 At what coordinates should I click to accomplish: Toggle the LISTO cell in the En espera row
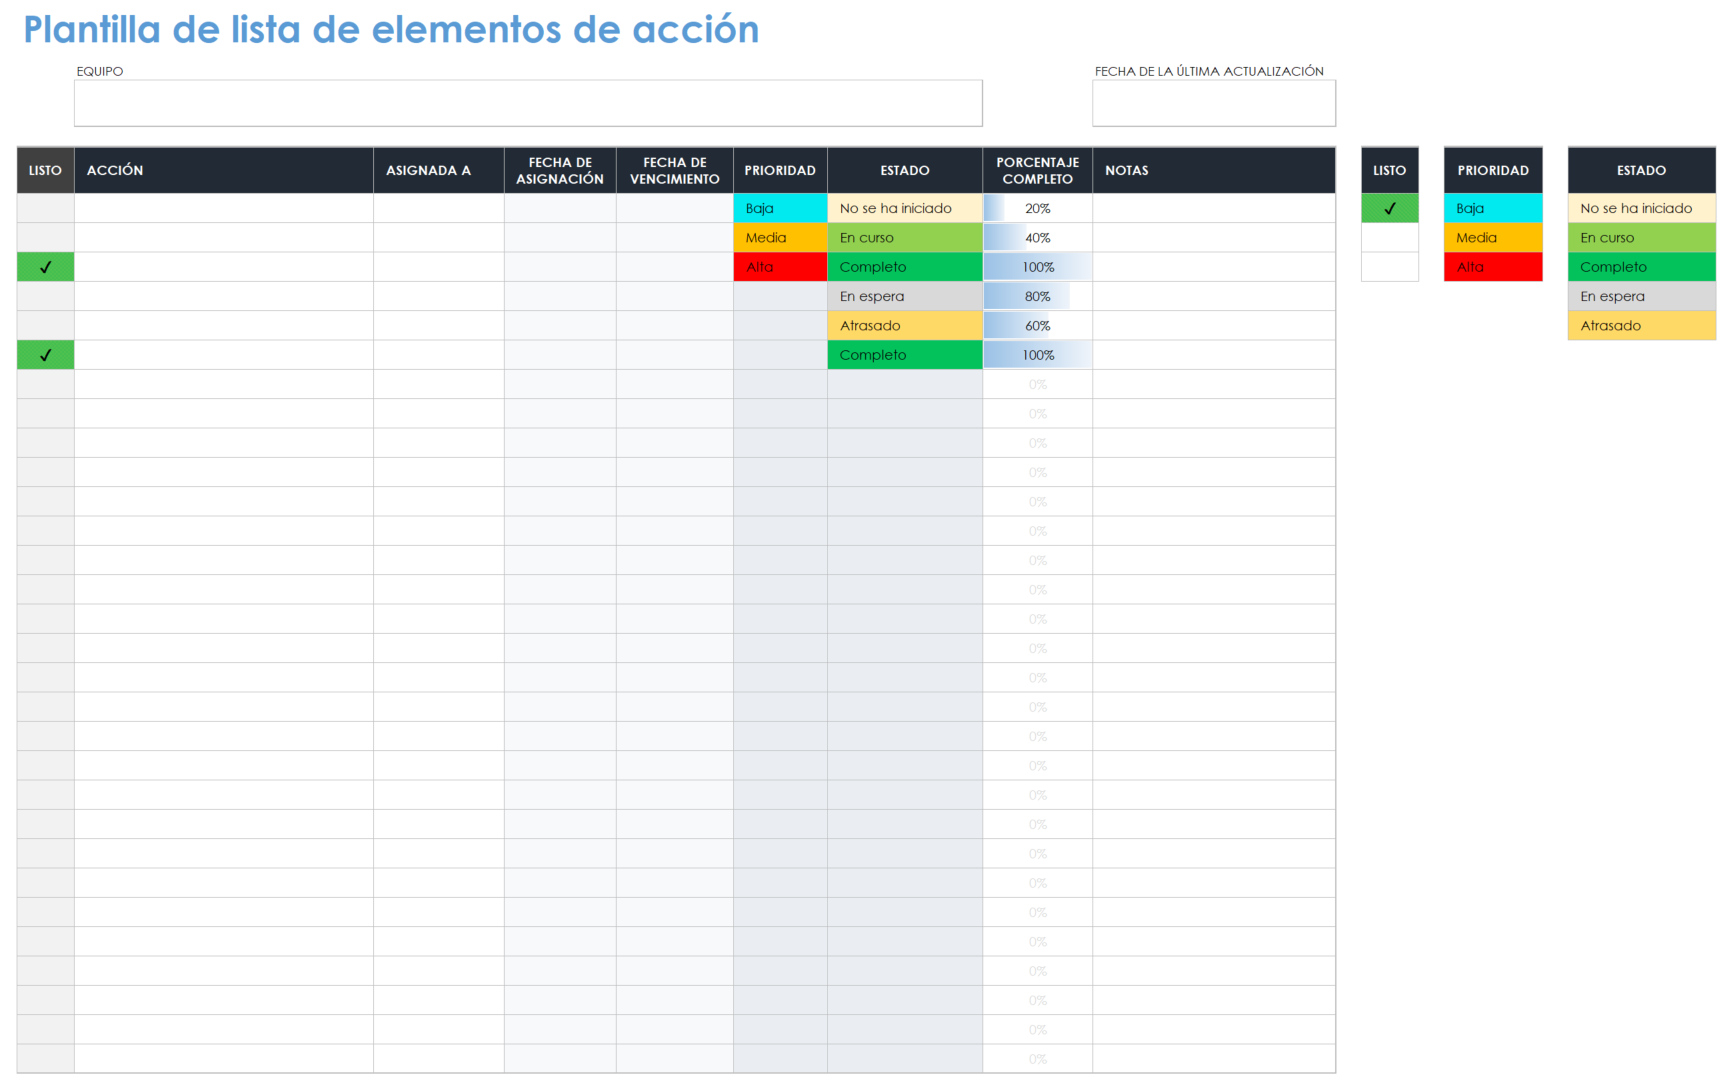pos(45,296)
